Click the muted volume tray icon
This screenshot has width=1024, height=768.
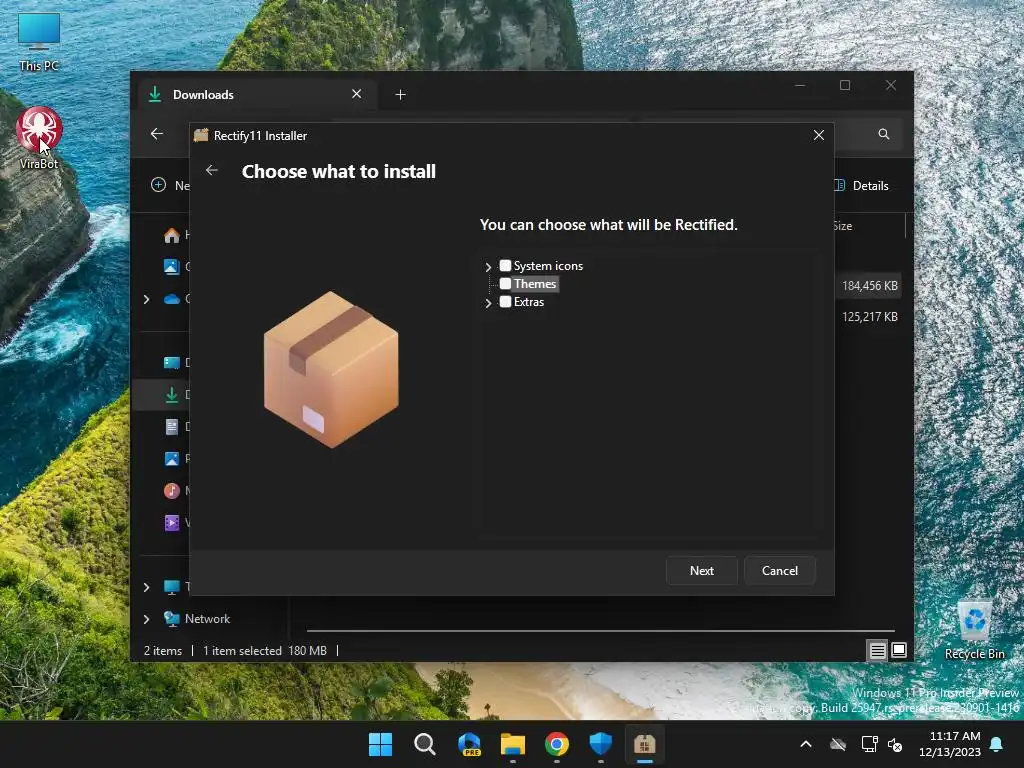895,744
